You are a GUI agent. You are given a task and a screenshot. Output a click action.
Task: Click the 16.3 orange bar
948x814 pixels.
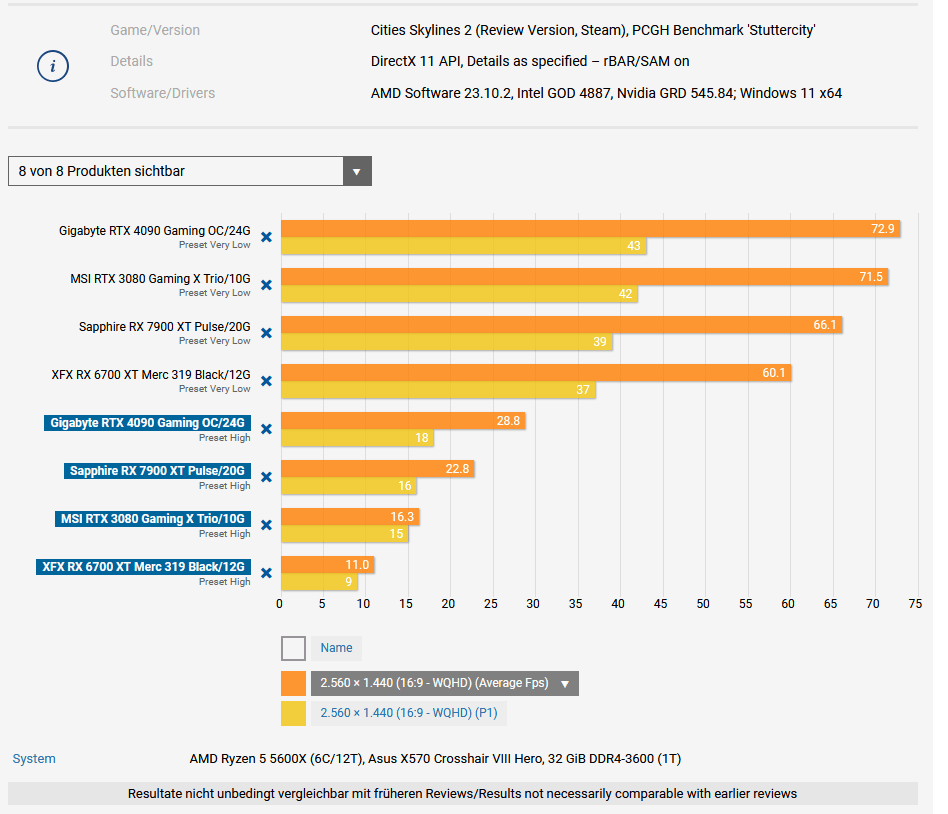click(x=350, y=516)
